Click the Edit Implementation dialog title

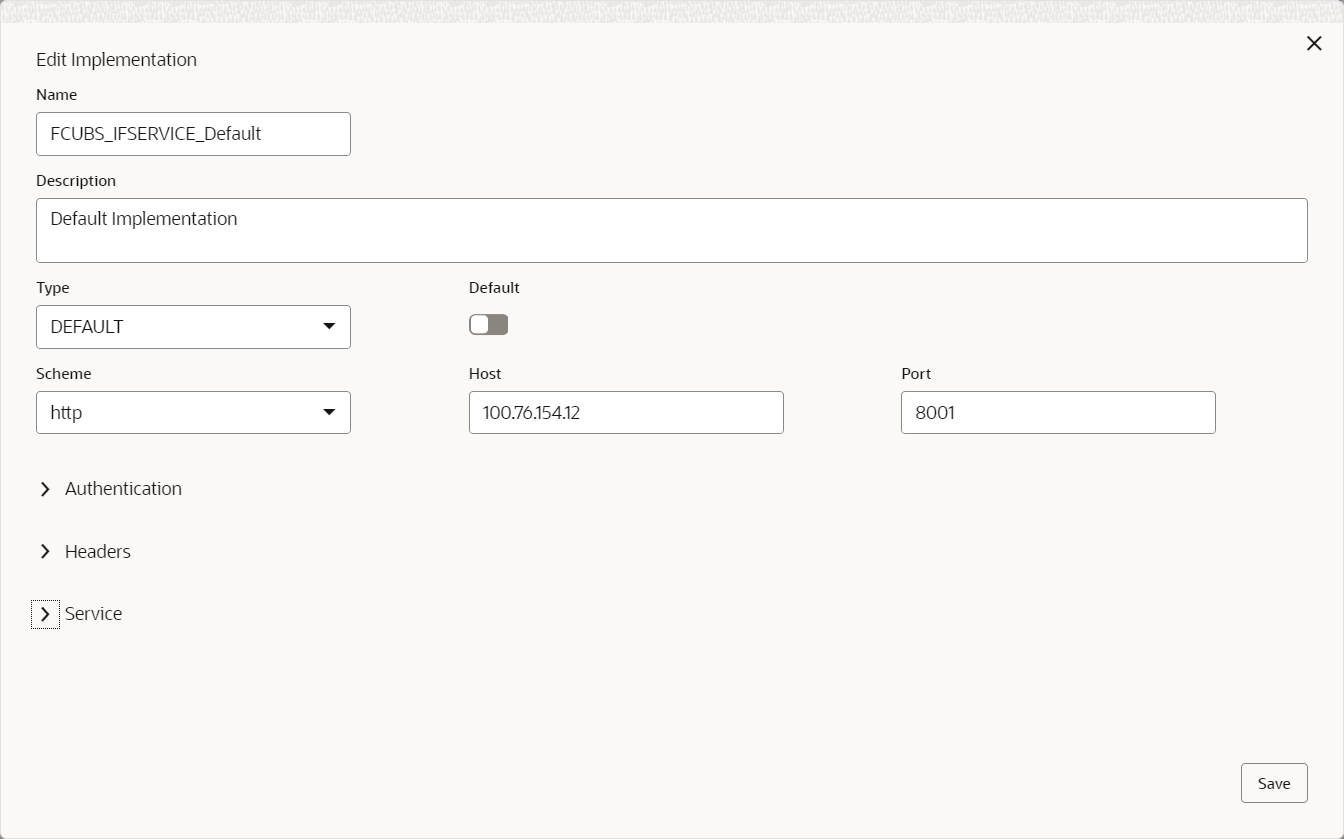pos(116,60)
